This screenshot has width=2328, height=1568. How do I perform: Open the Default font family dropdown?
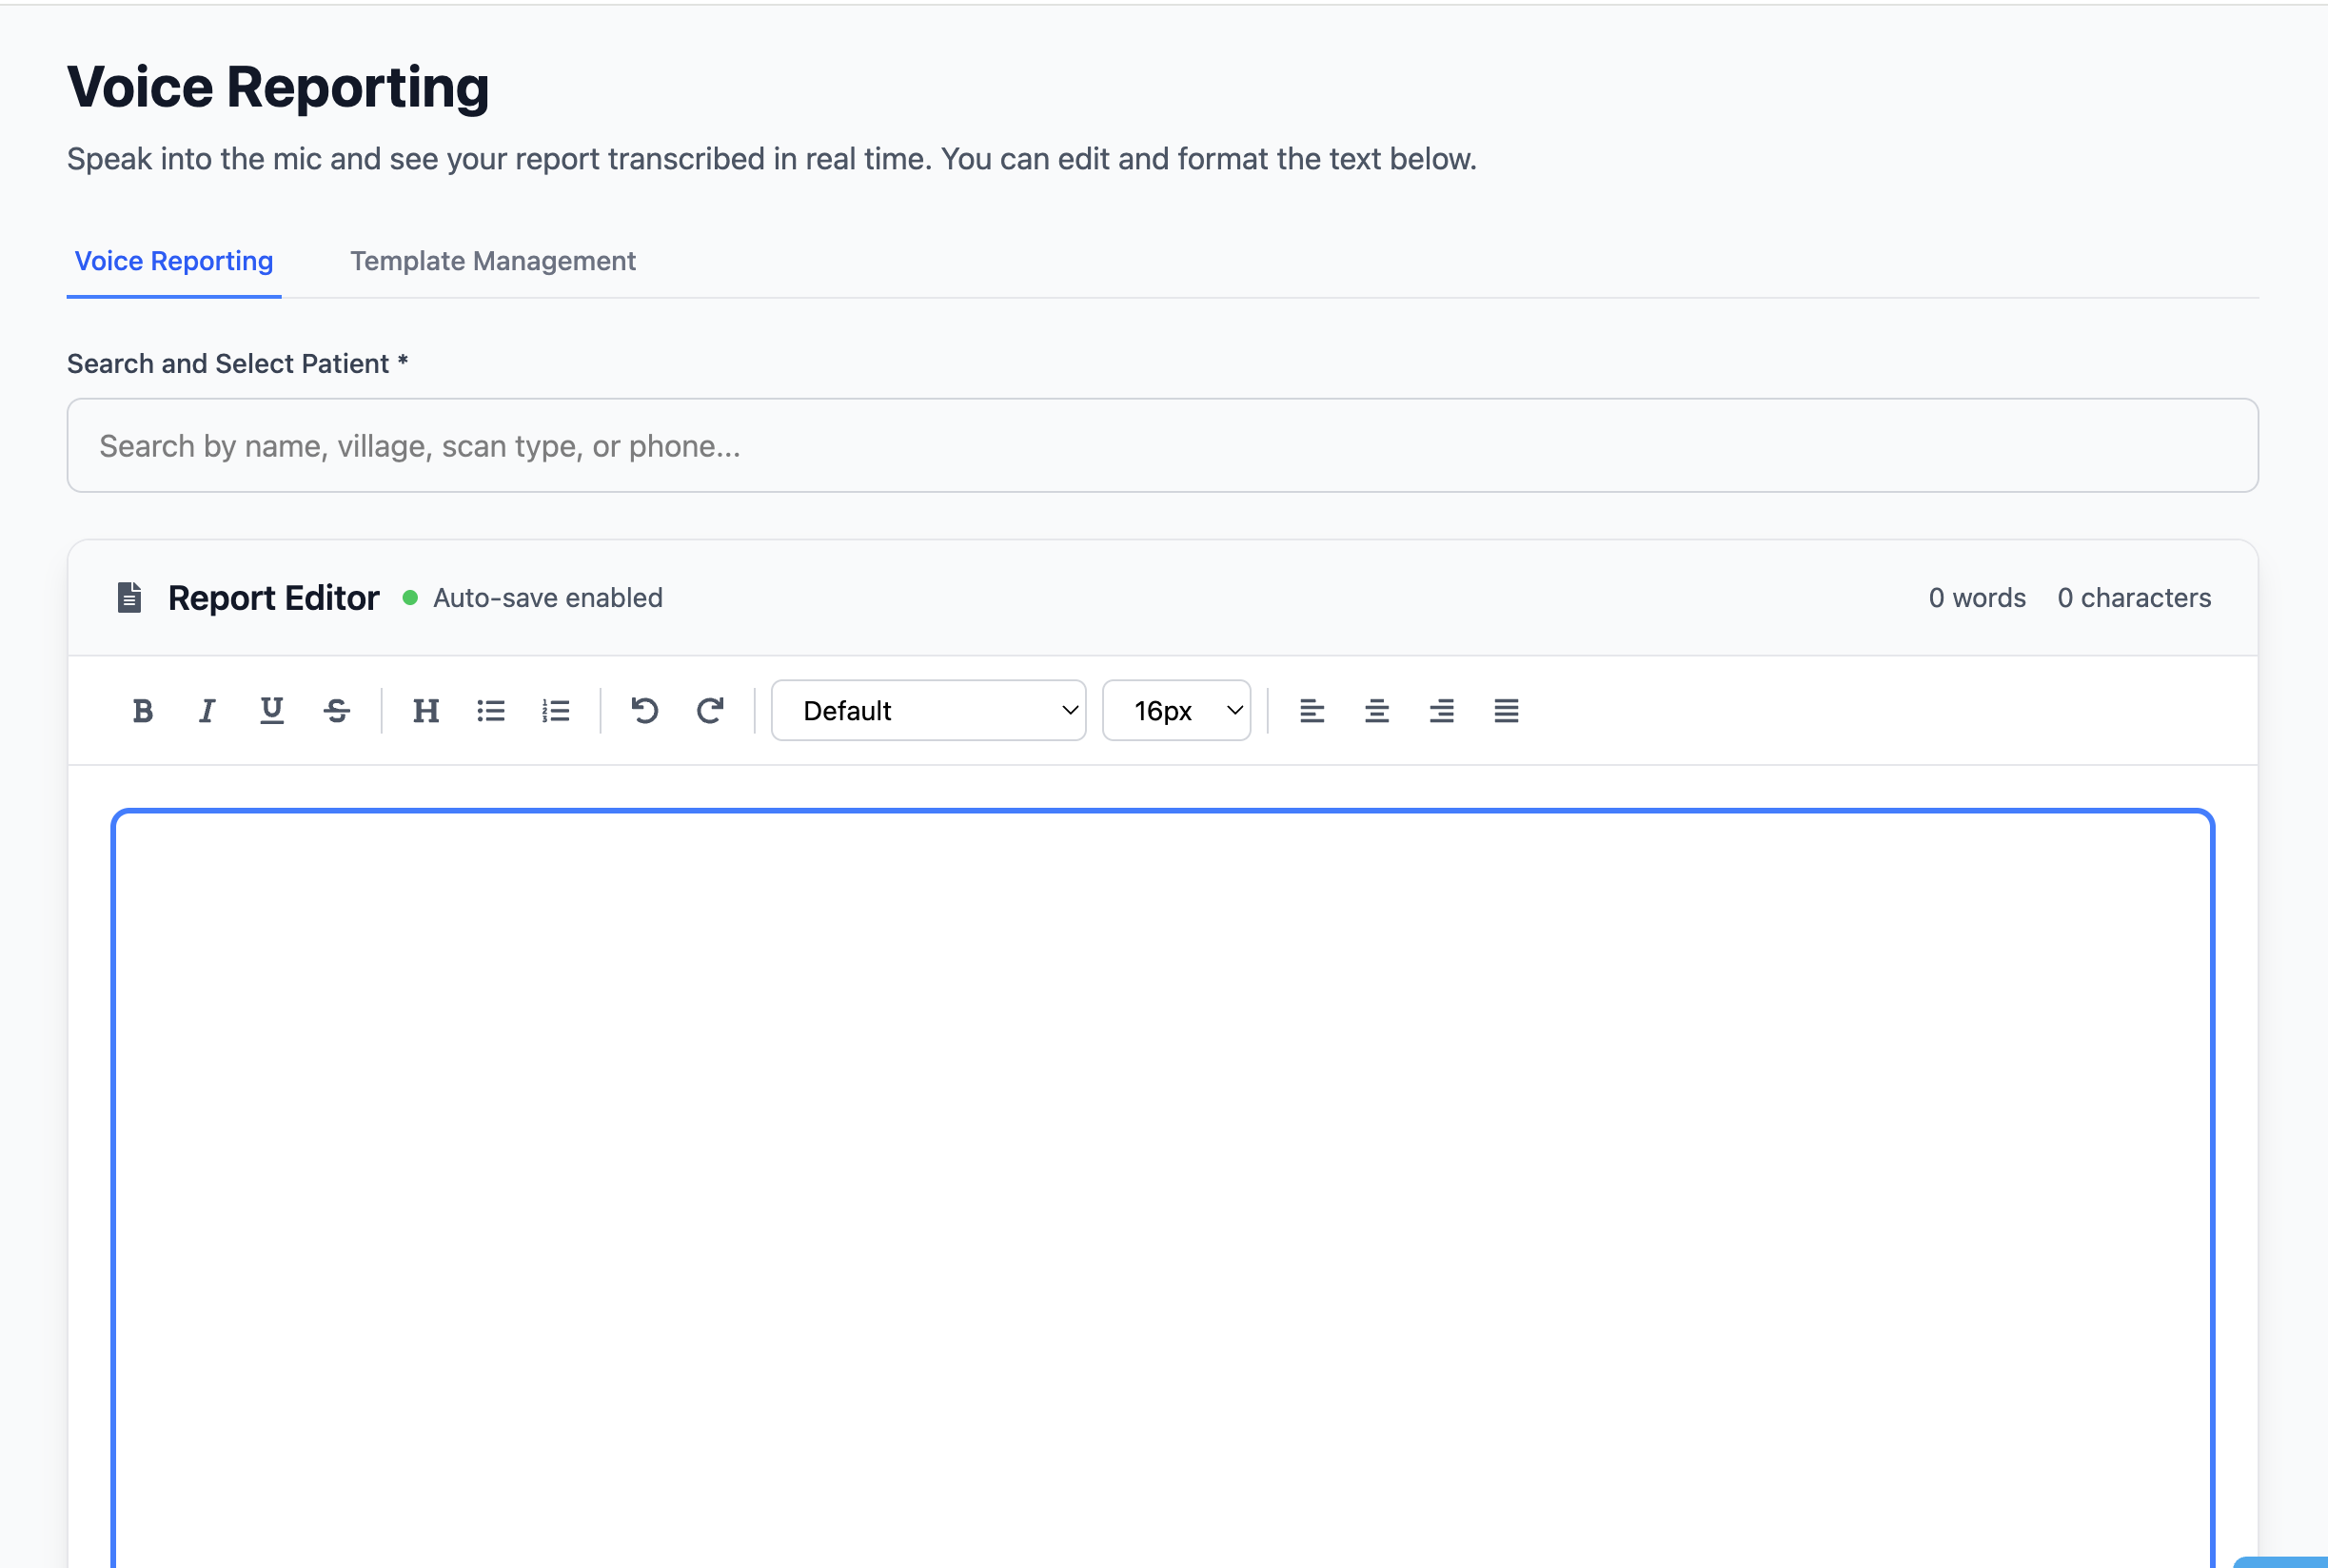928,710
